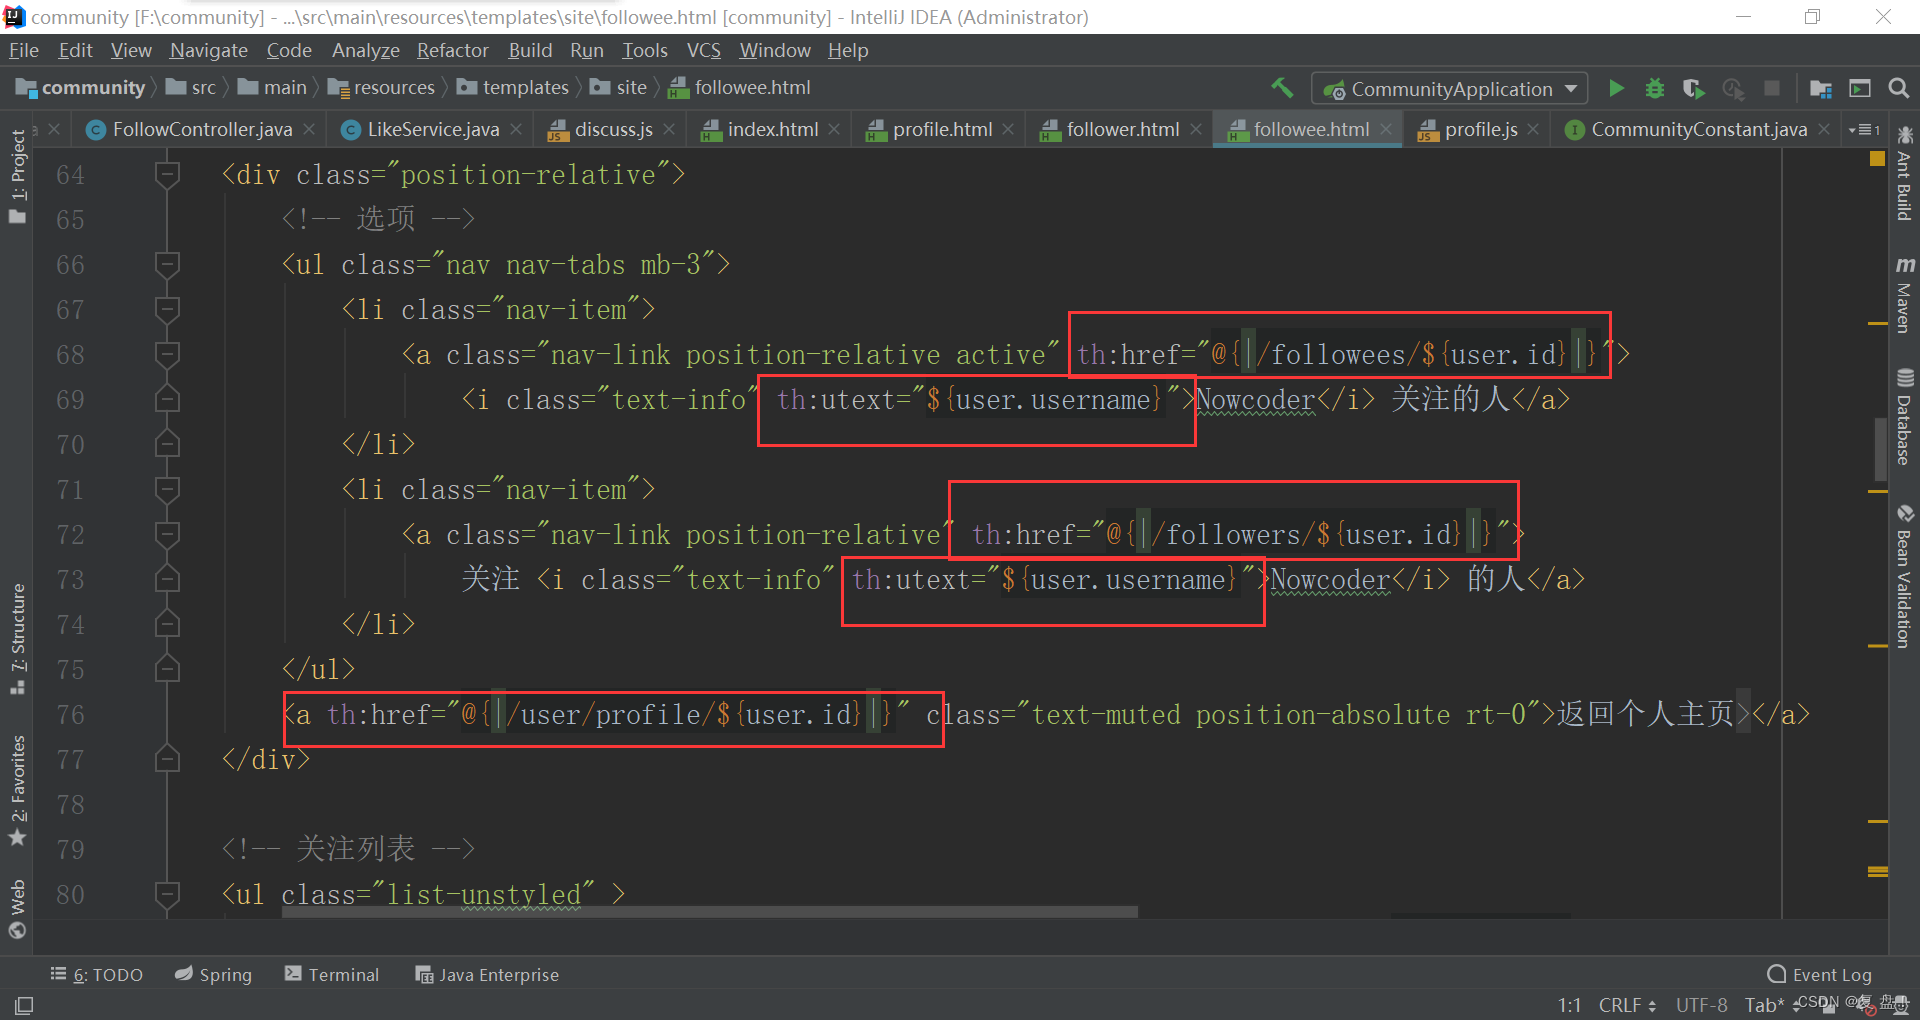The height and width of the screenshot is (1020, 1920).
Task: Click the vertical editor scrollbar thumb
Action: pyautogui.click(x=1880, y=450)
